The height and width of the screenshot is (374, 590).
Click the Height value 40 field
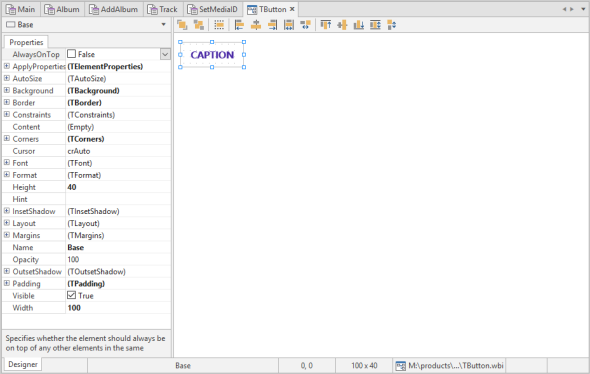pyautogui.click(x=118, y=187)
